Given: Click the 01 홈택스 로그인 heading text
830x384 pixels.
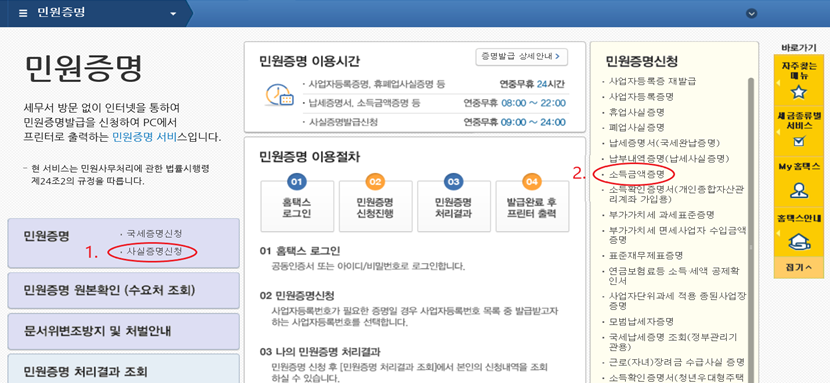Looking at the screenshot, I should 300,251.
